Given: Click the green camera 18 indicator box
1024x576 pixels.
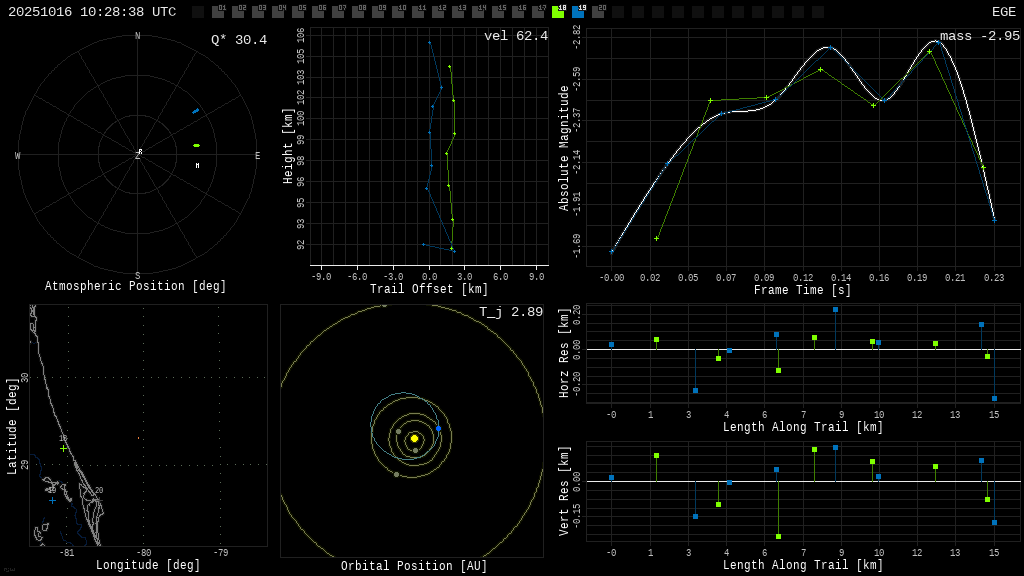Looking at the screenshot, I should click(558, 12).
